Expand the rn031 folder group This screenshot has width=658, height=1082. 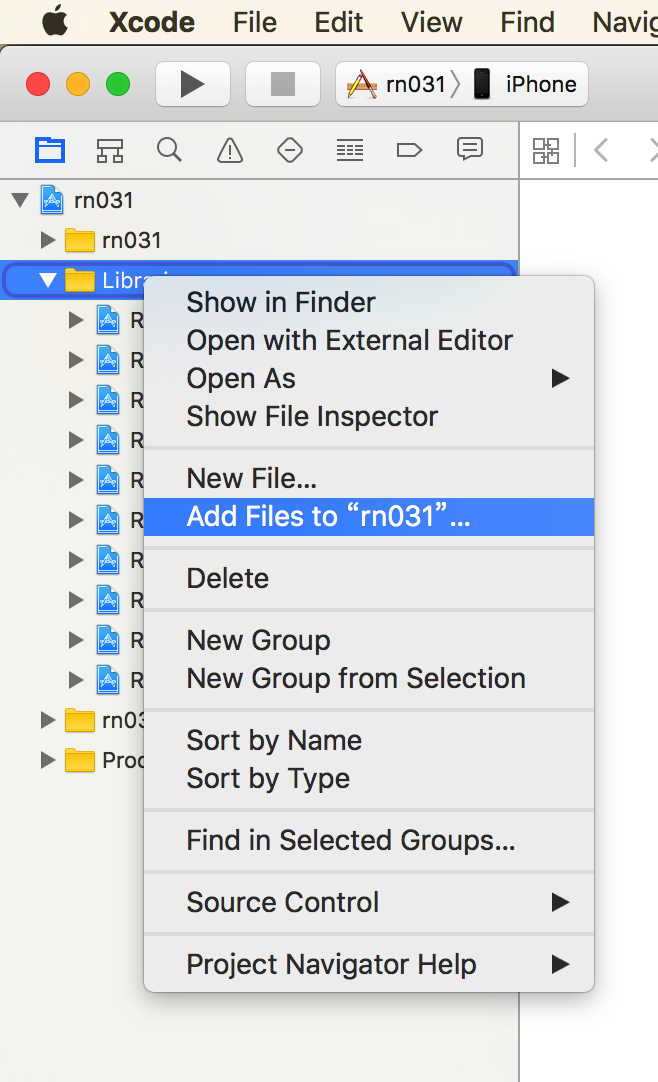[48, 240]
